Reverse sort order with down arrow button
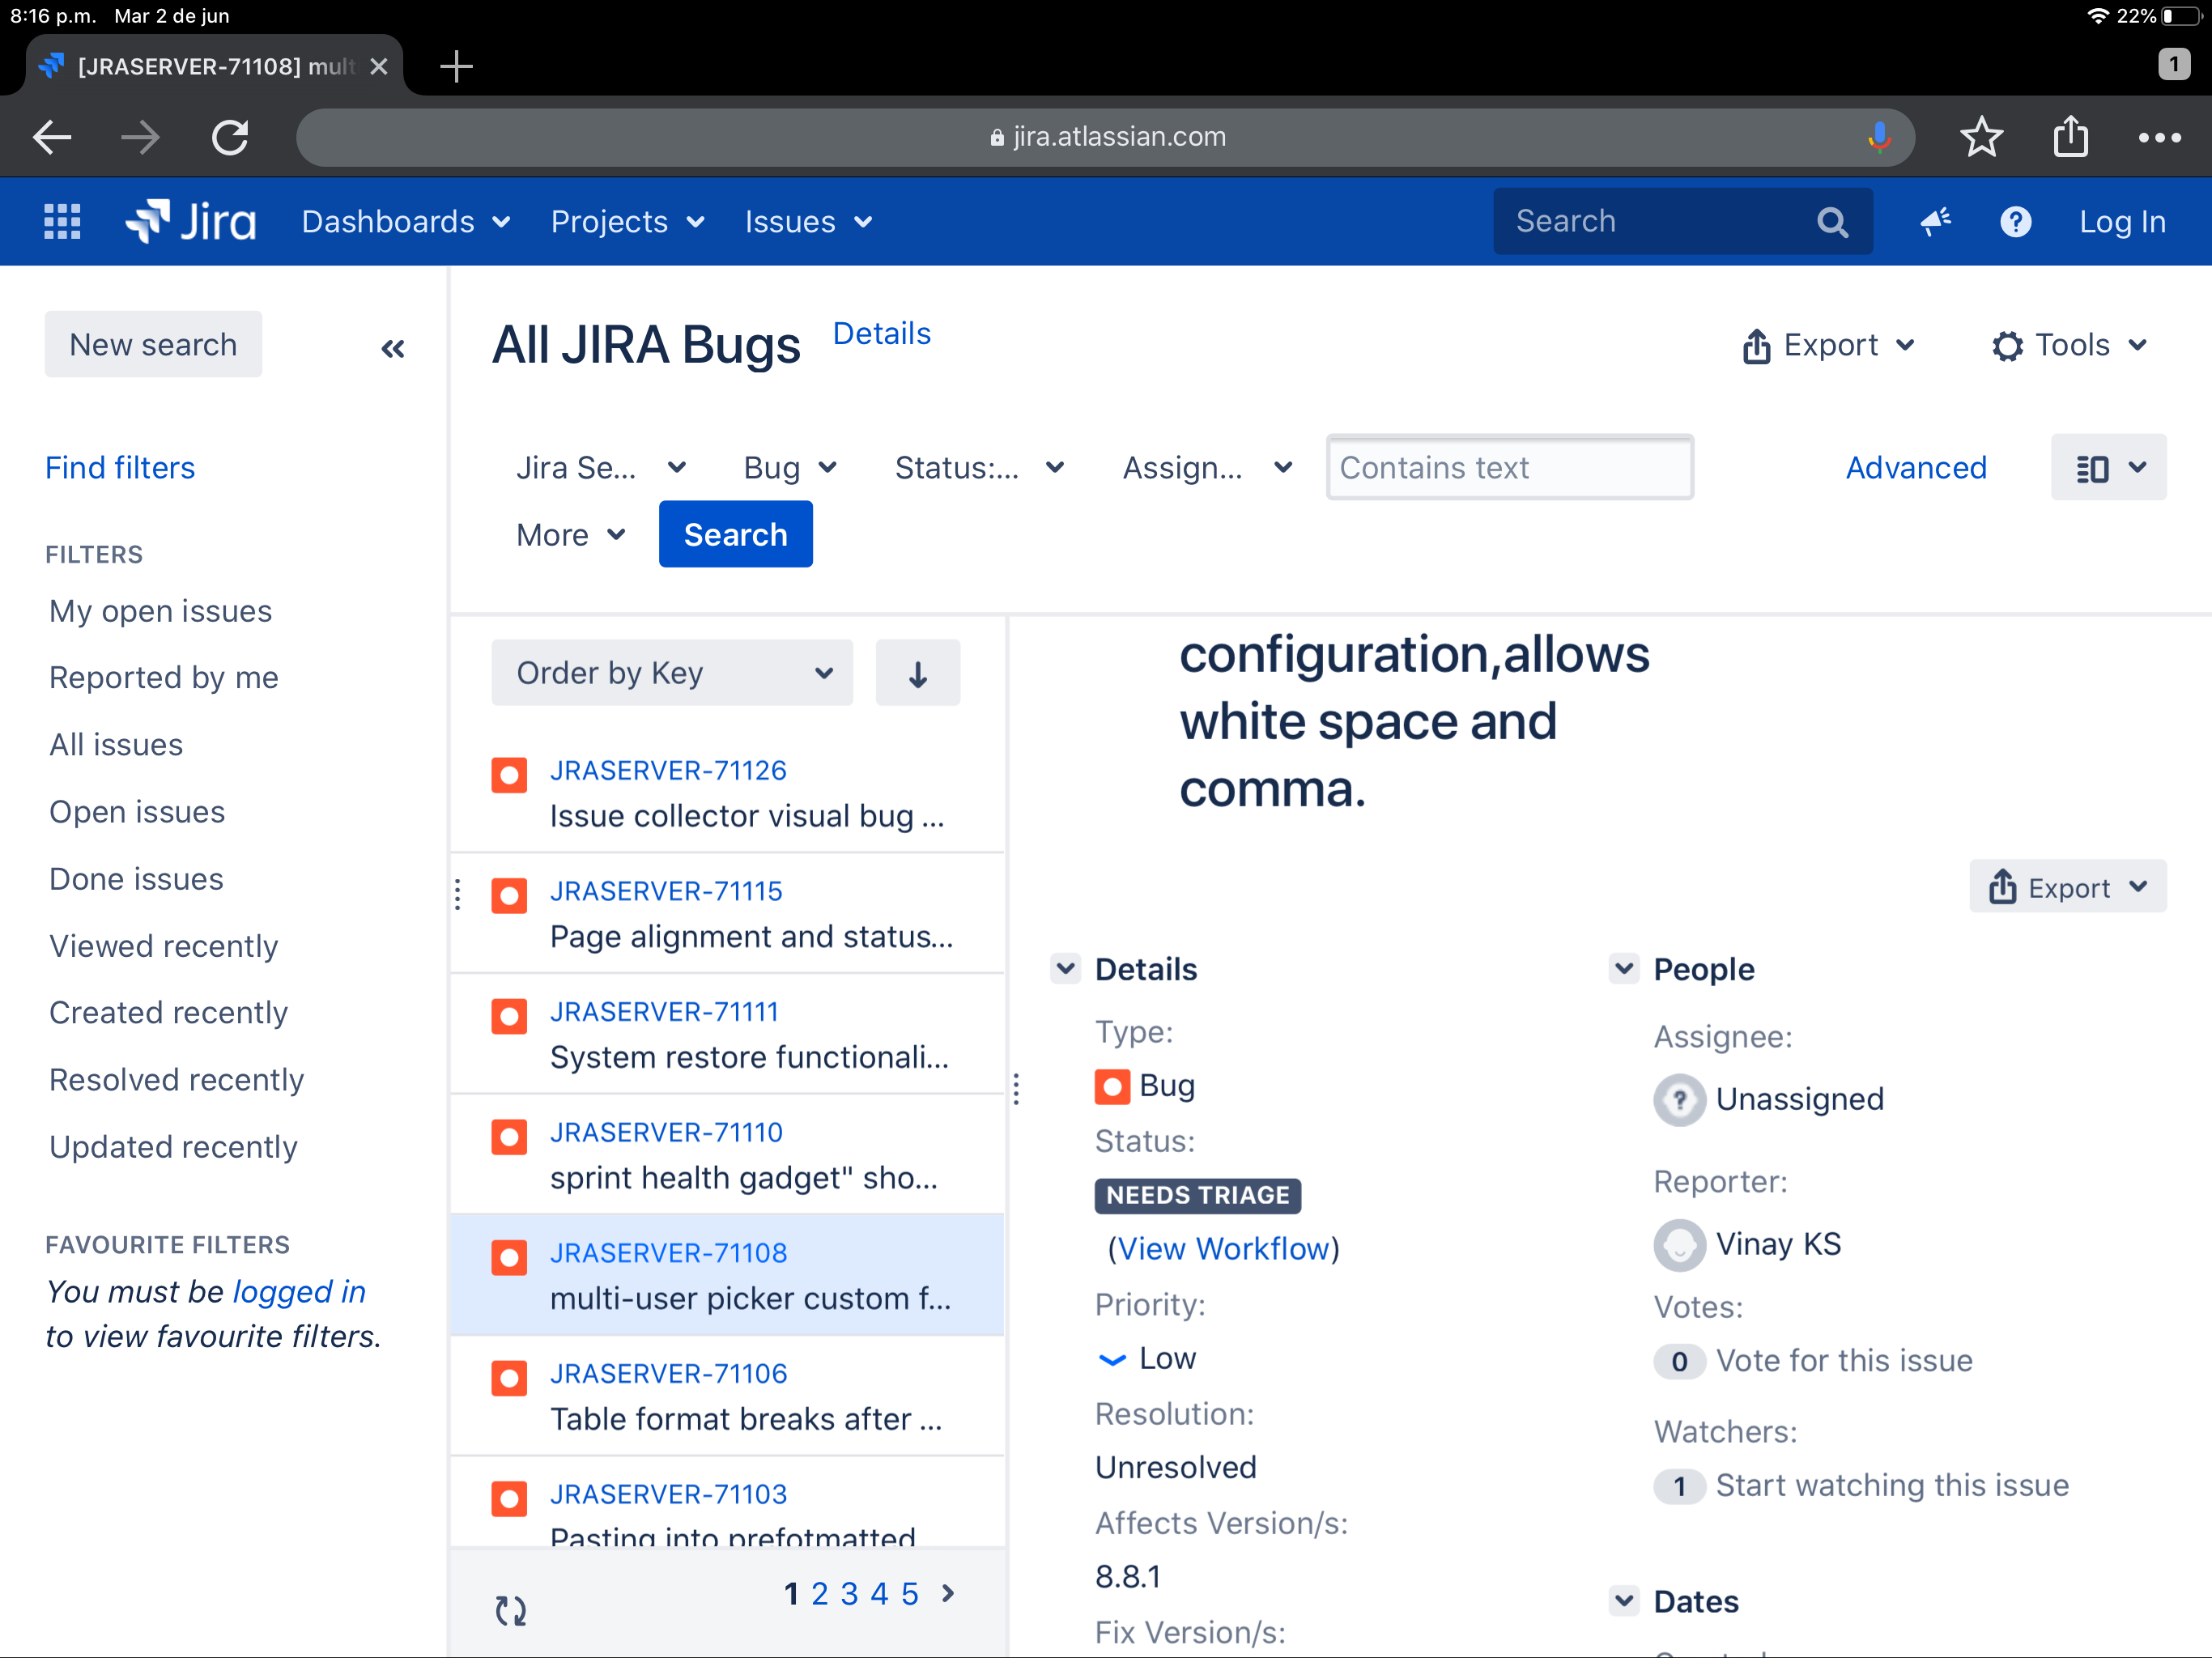The height and width of the screenshot is (1658, 2212). point(917,673)
